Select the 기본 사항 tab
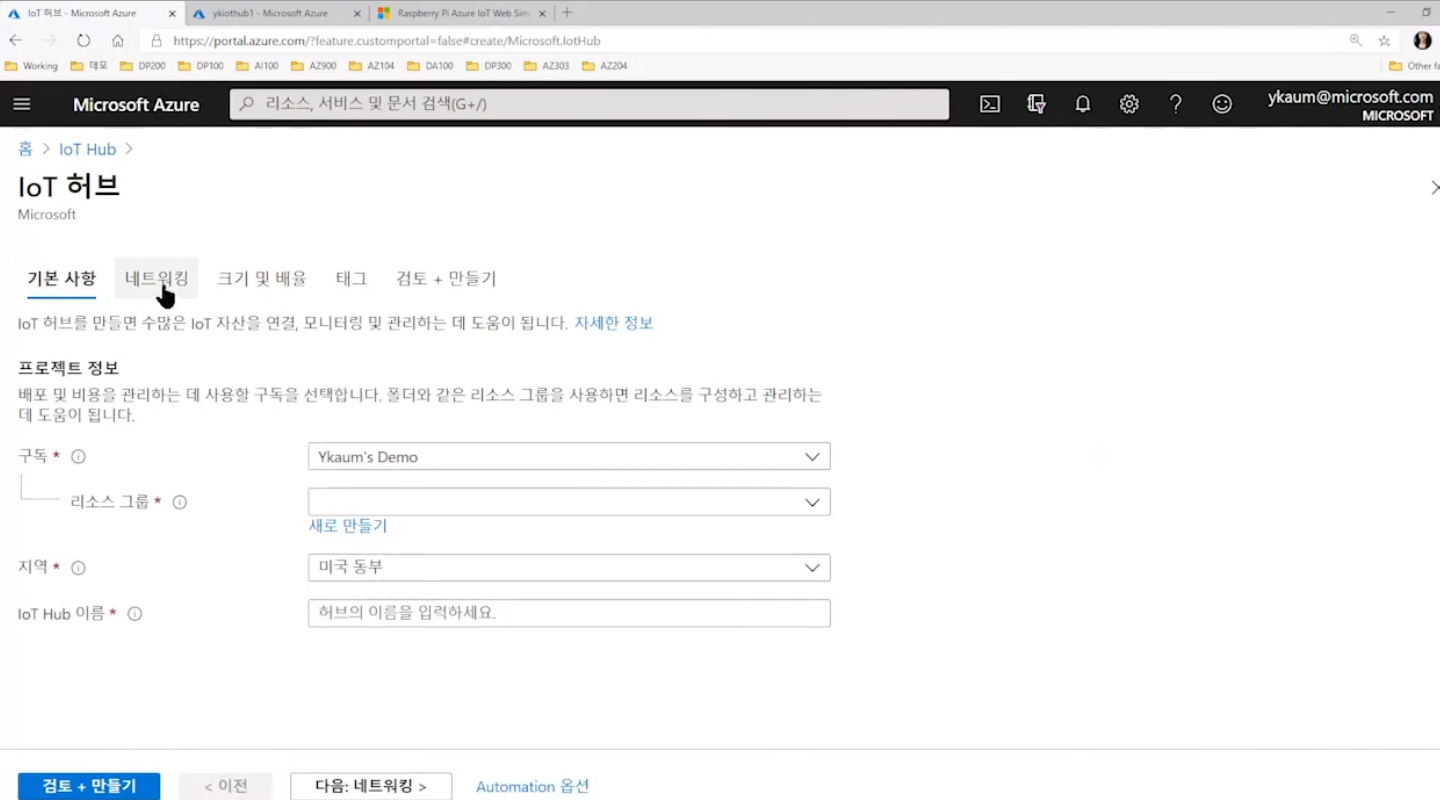The width and height of the screenshot is (1440, 800). 62,279
